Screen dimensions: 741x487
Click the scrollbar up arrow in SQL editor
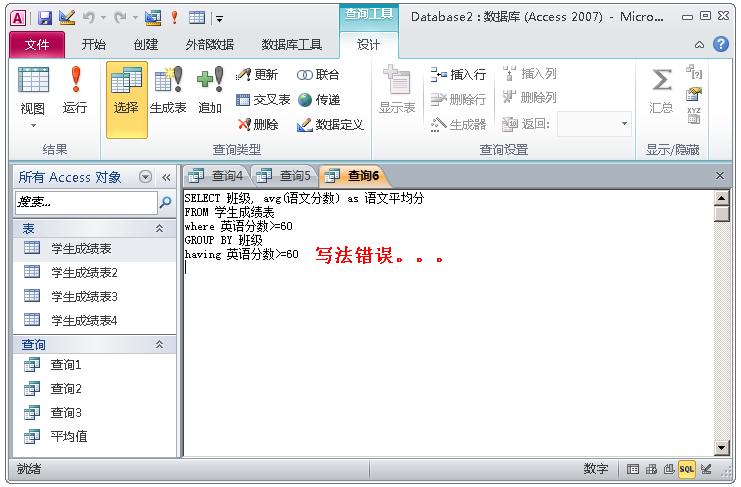pyautogui.click(x=721, y=198)
